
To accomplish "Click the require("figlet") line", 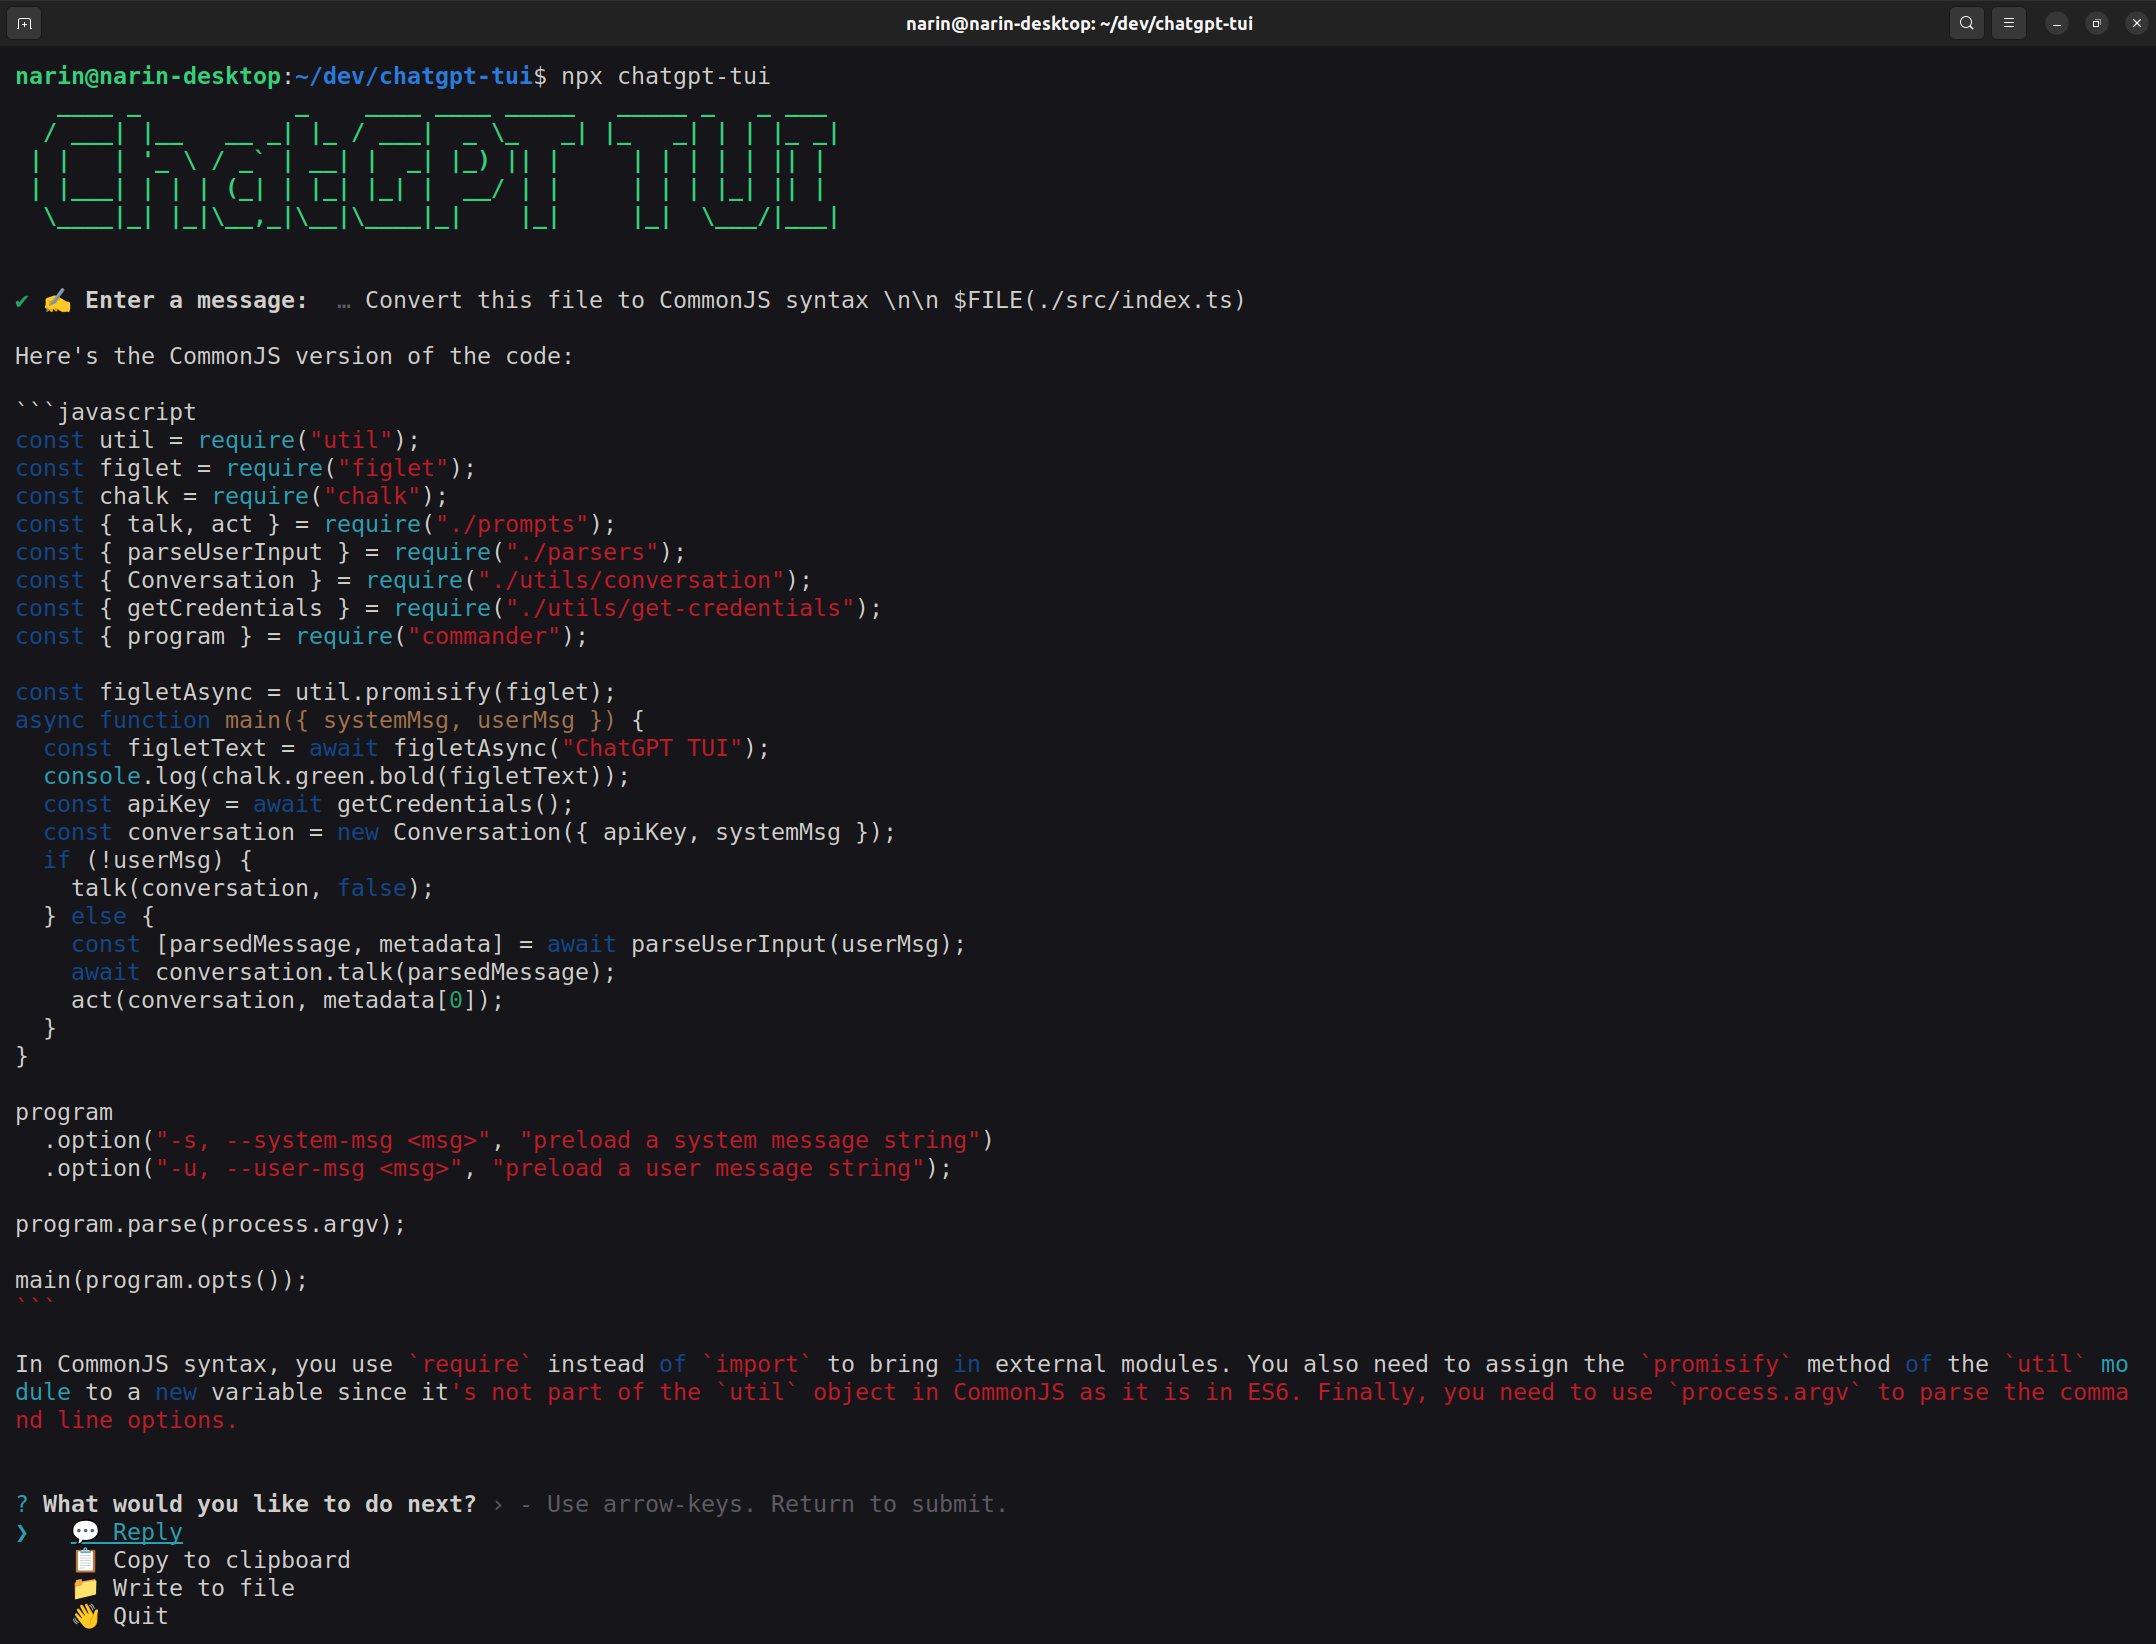I will click(x=245, y=468).
